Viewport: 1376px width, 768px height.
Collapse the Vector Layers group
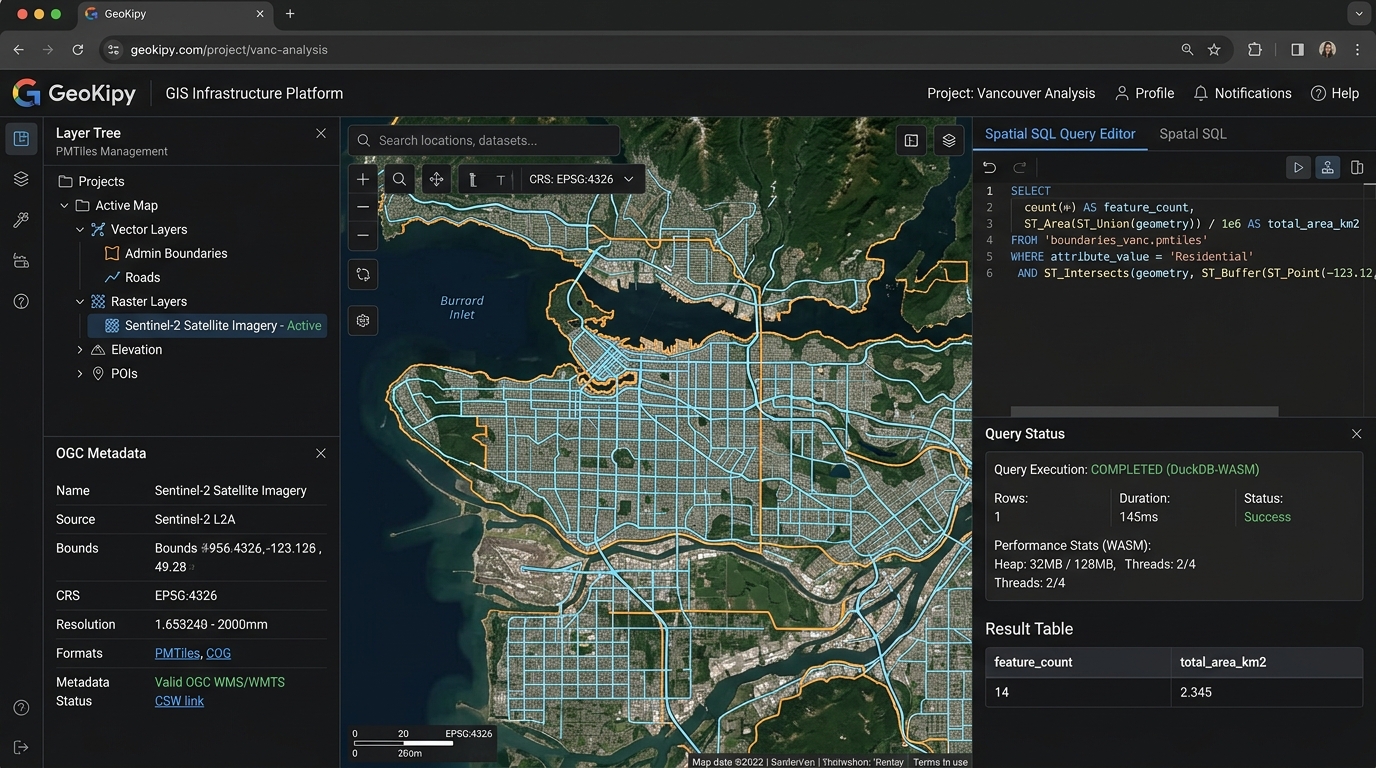(x=80, y=230)
